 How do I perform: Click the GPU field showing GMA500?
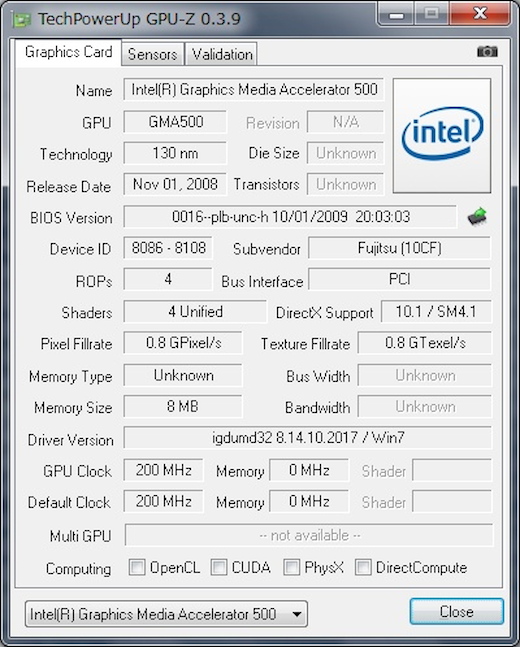click(175, 122)
